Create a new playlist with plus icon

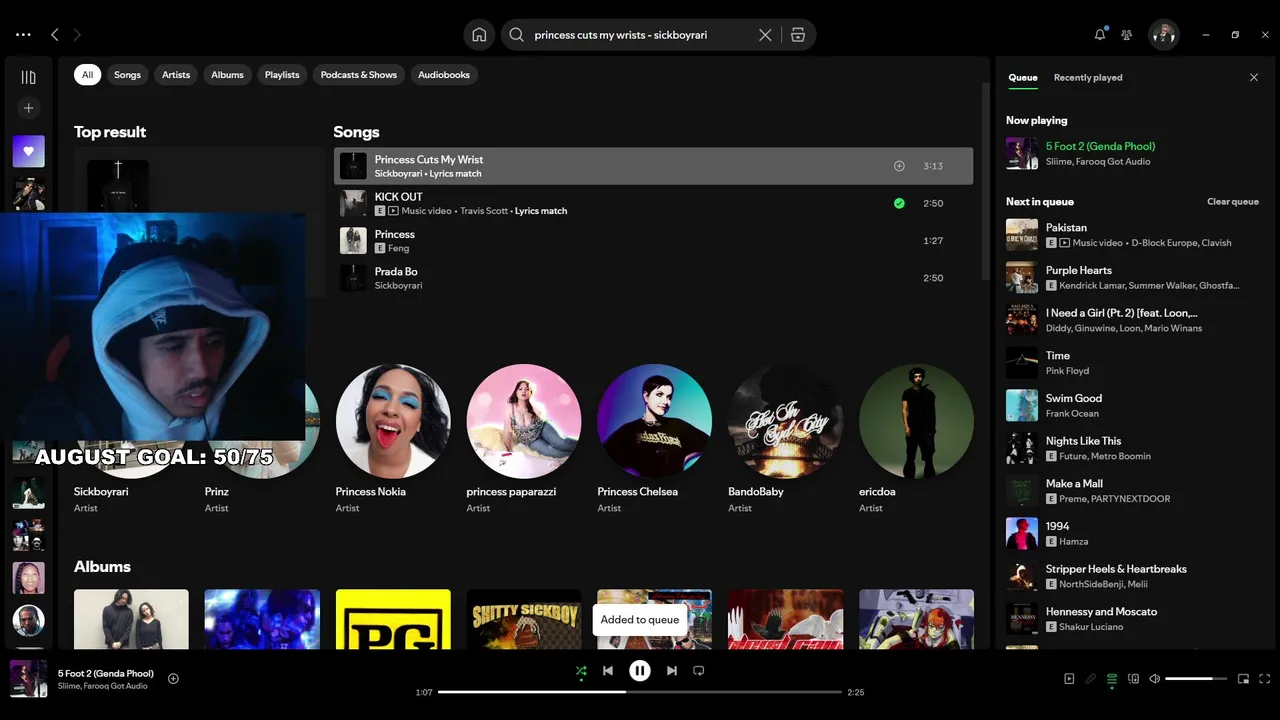[28, 108]
